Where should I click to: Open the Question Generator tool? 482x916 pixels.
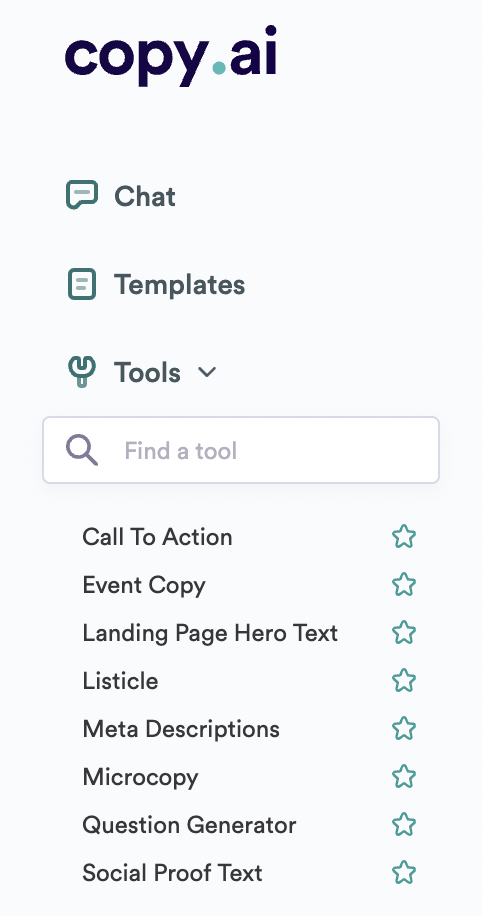click(189, 825)
